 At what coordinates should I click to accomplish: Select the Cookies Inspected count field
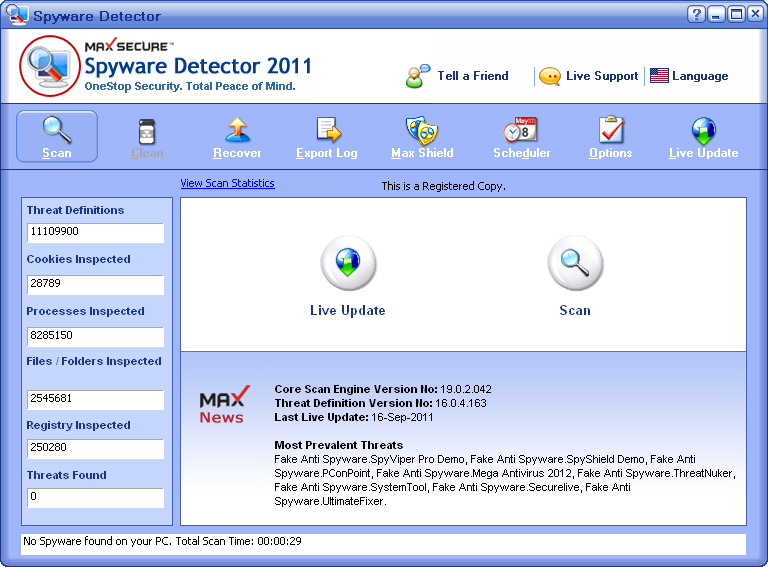tap(95, 285)
